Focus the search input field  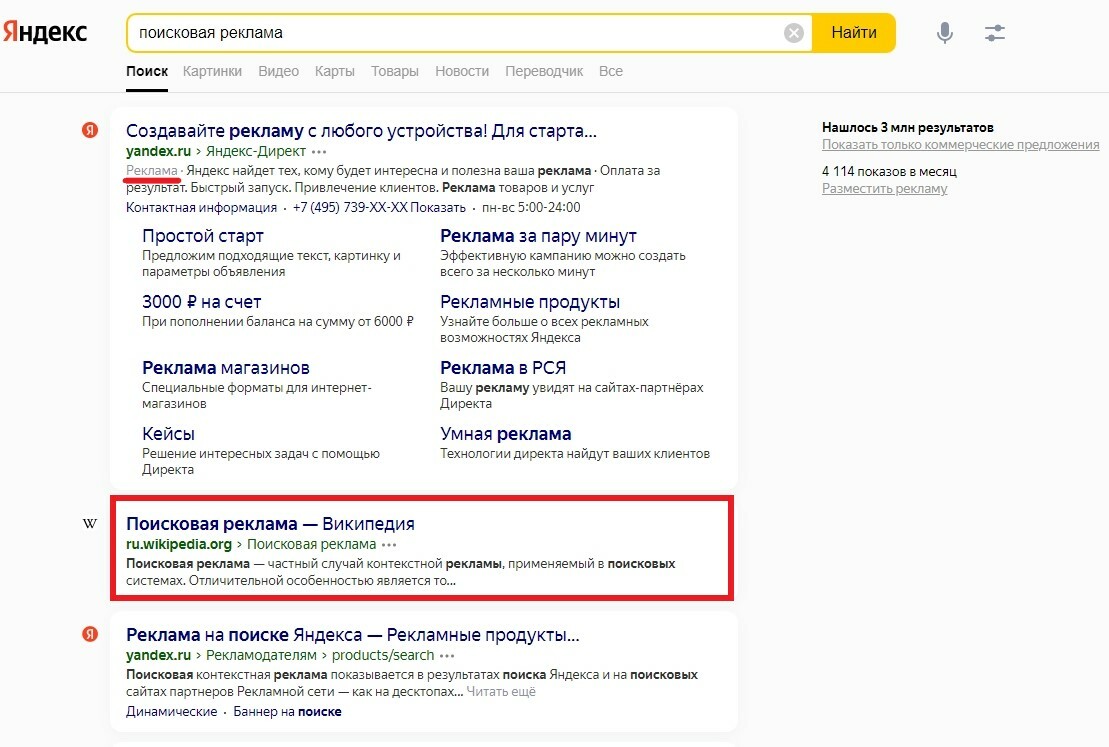coord(455,33)
